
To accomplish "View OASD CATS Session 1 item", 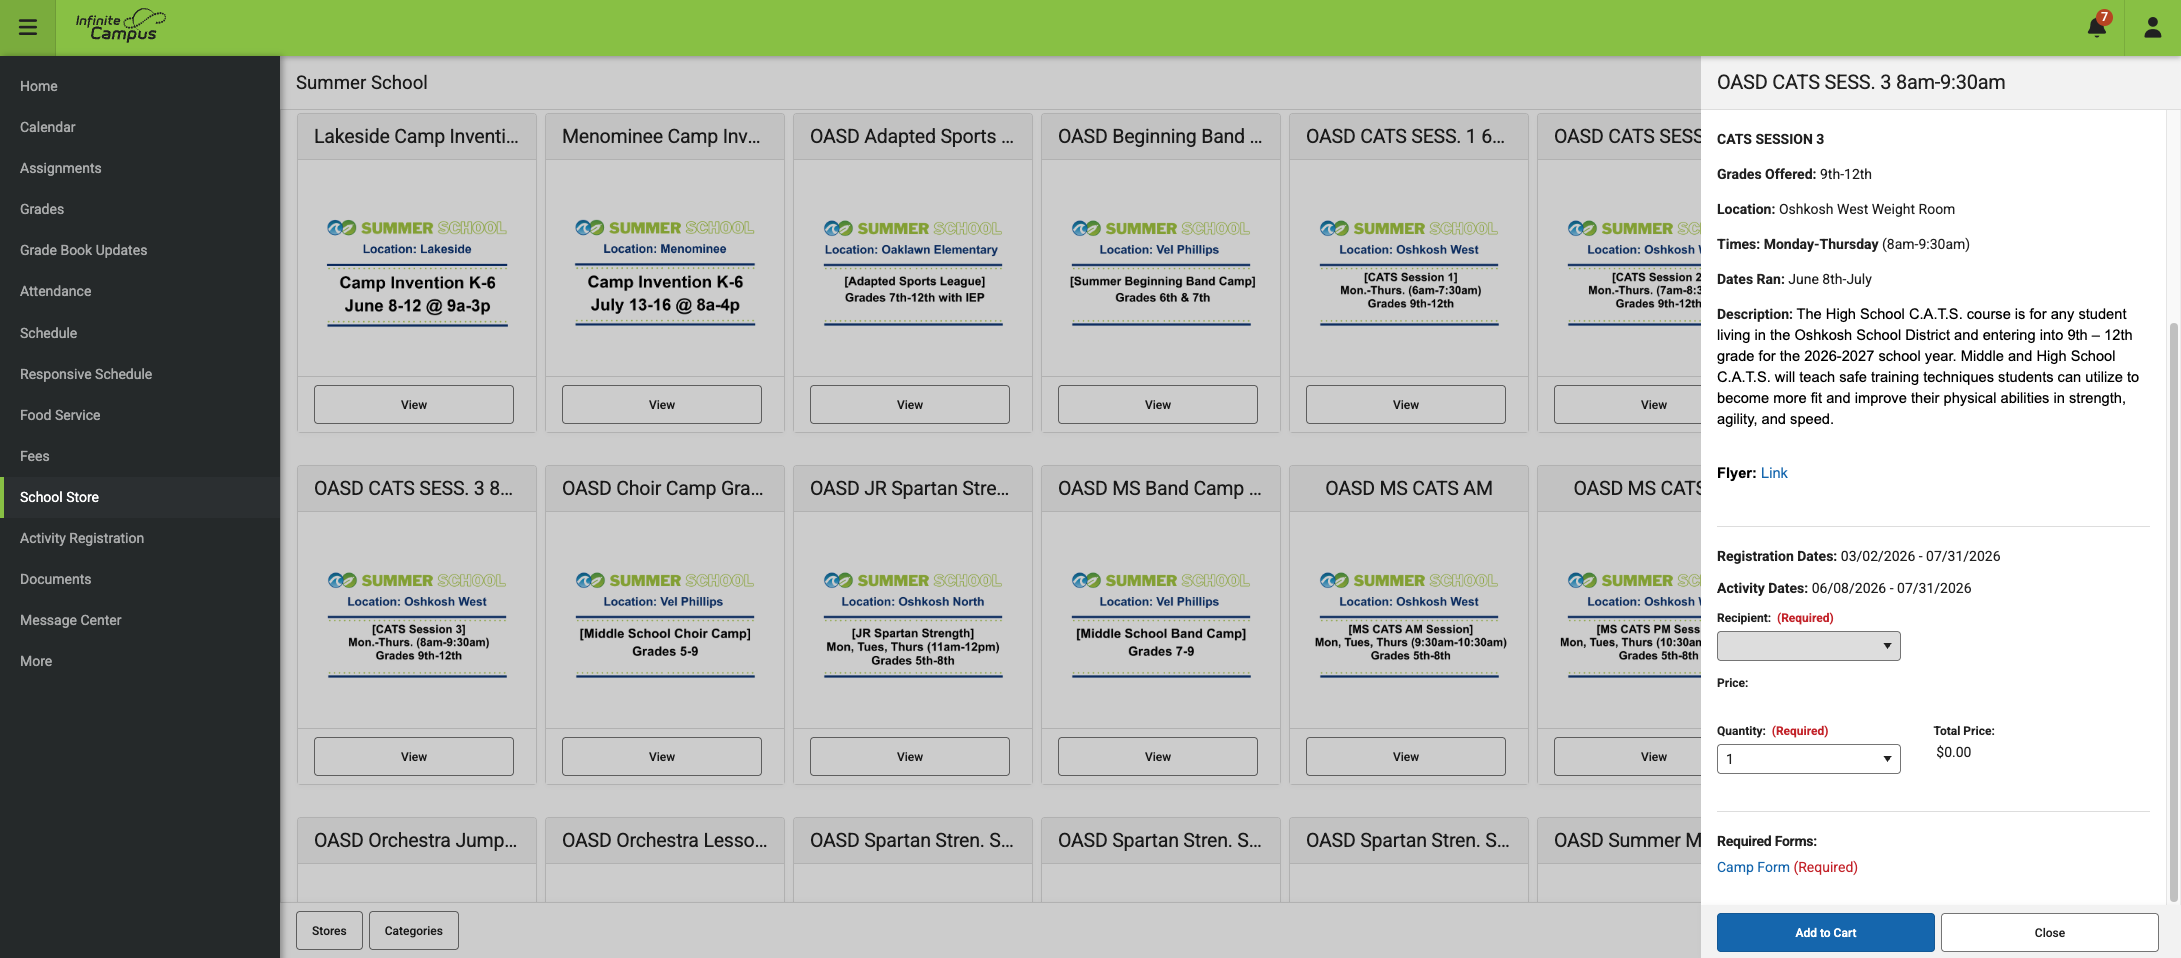I will click(x=1406, y=404).
